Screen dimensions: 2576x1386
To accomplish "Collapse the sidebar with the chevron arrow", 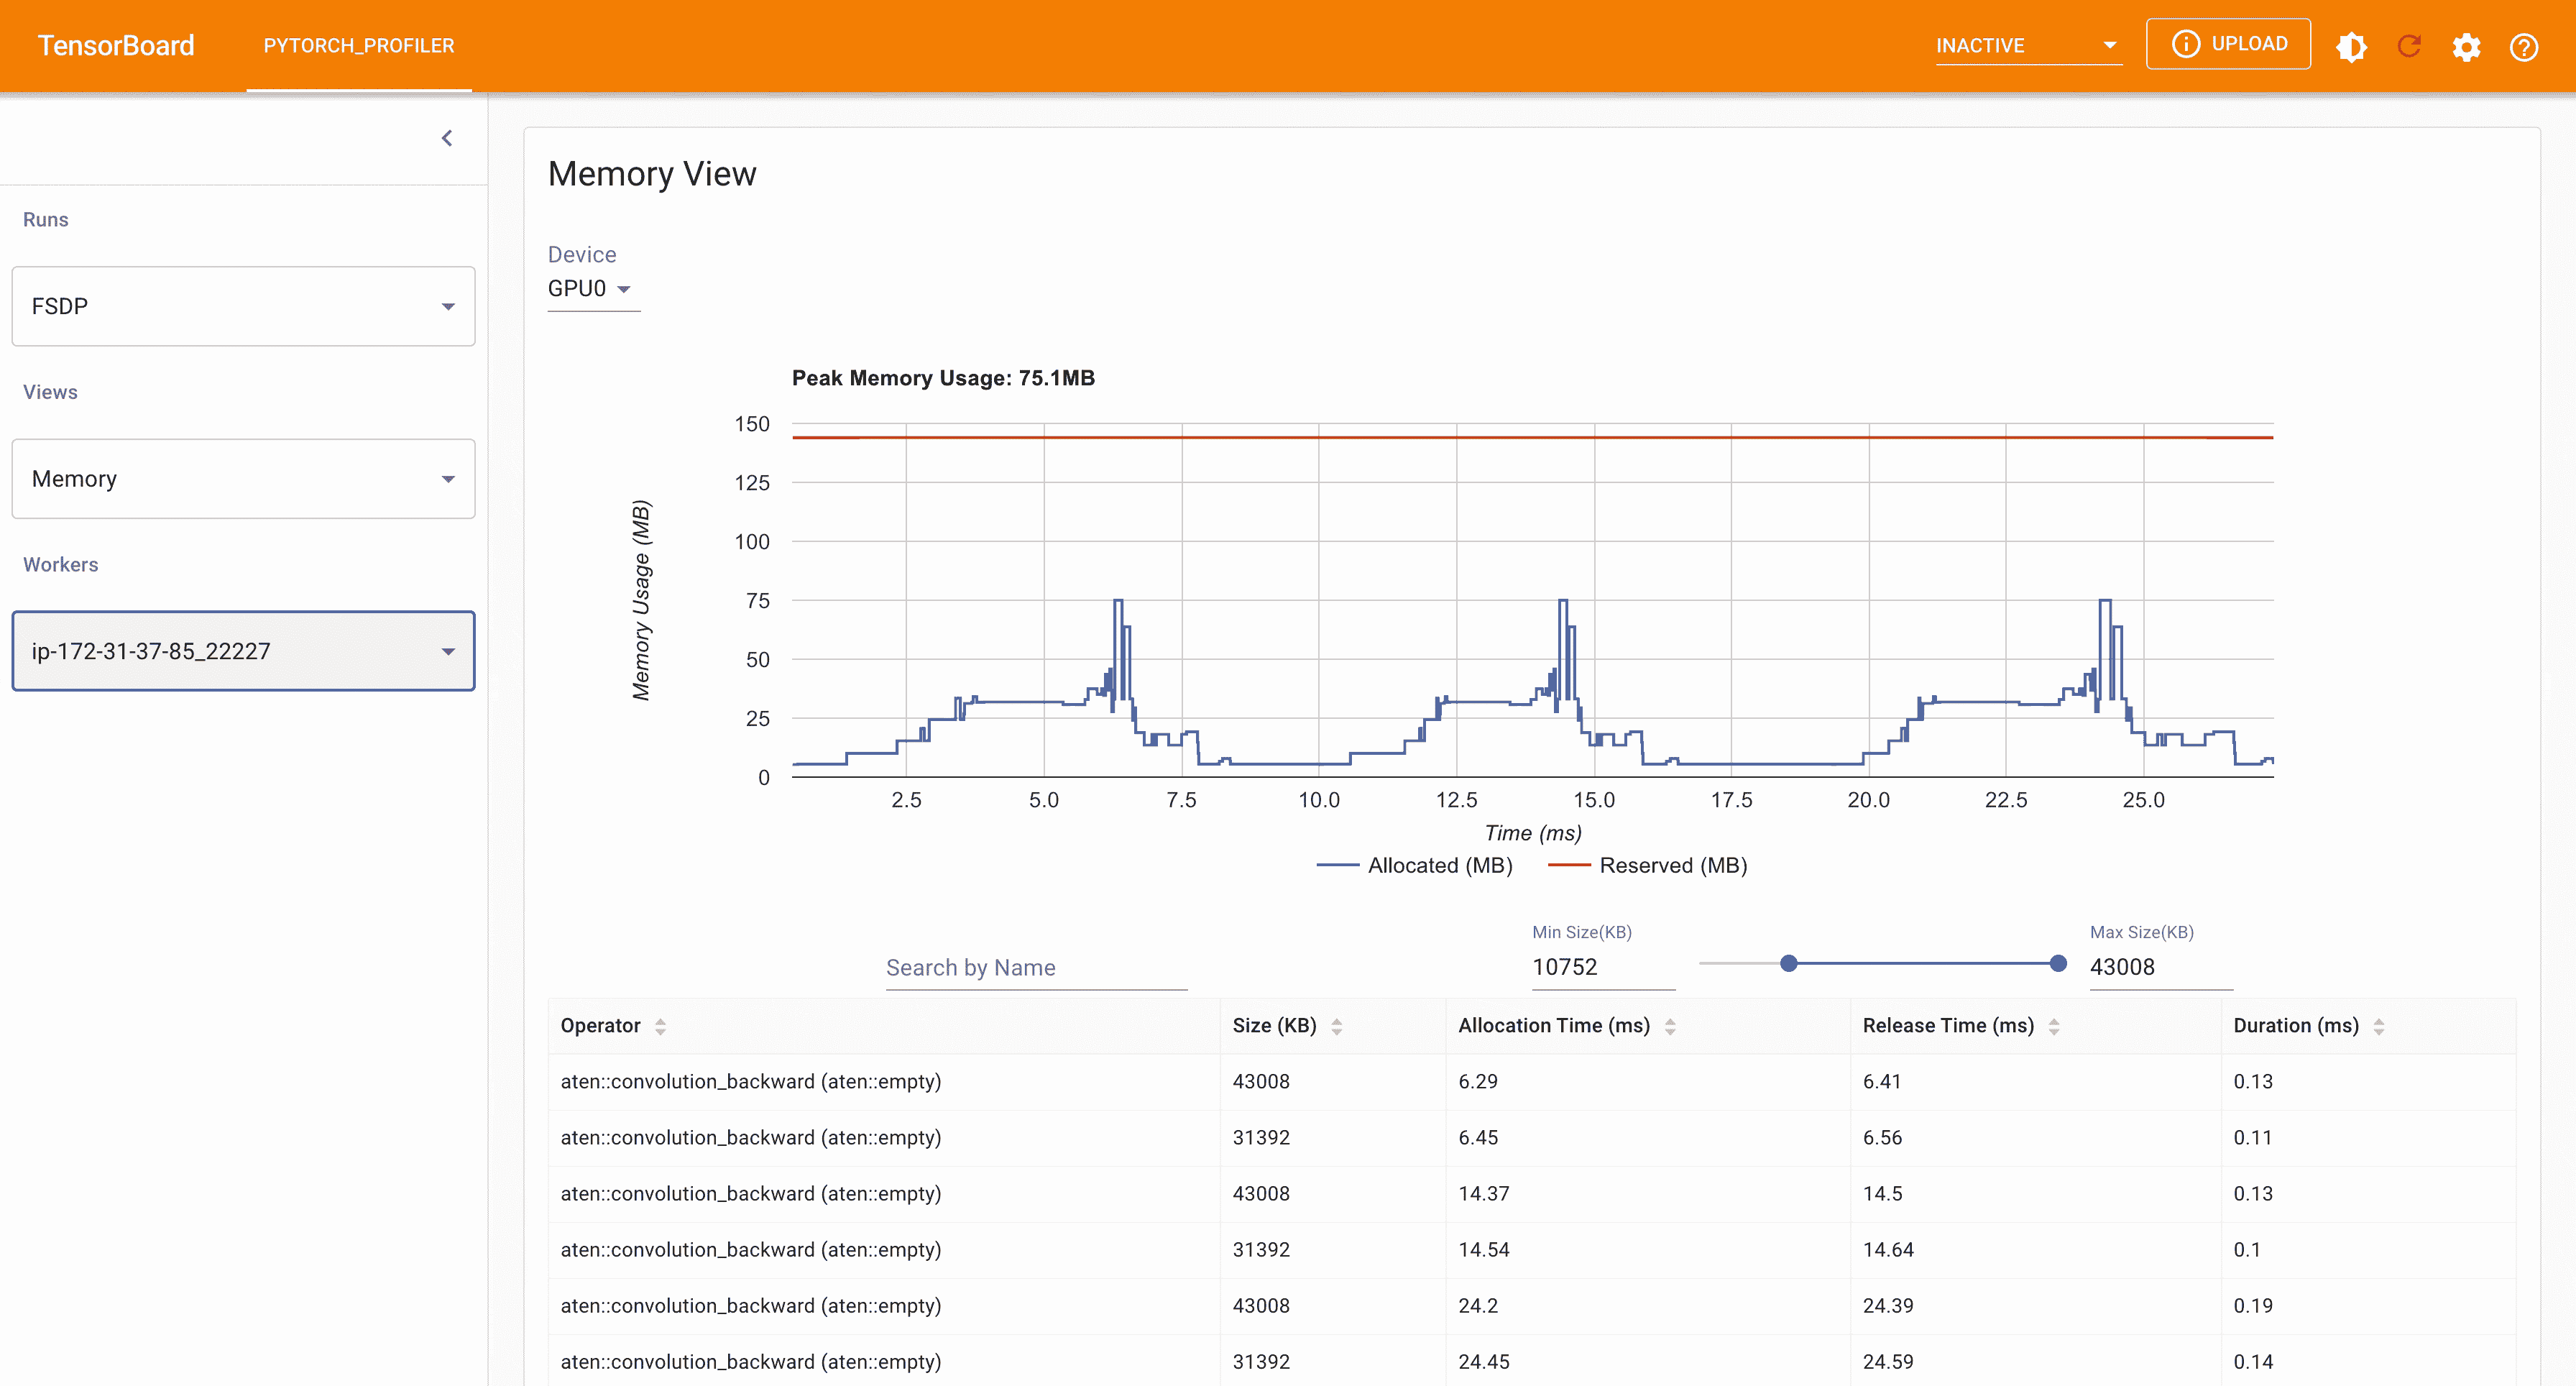I will 447,138.
